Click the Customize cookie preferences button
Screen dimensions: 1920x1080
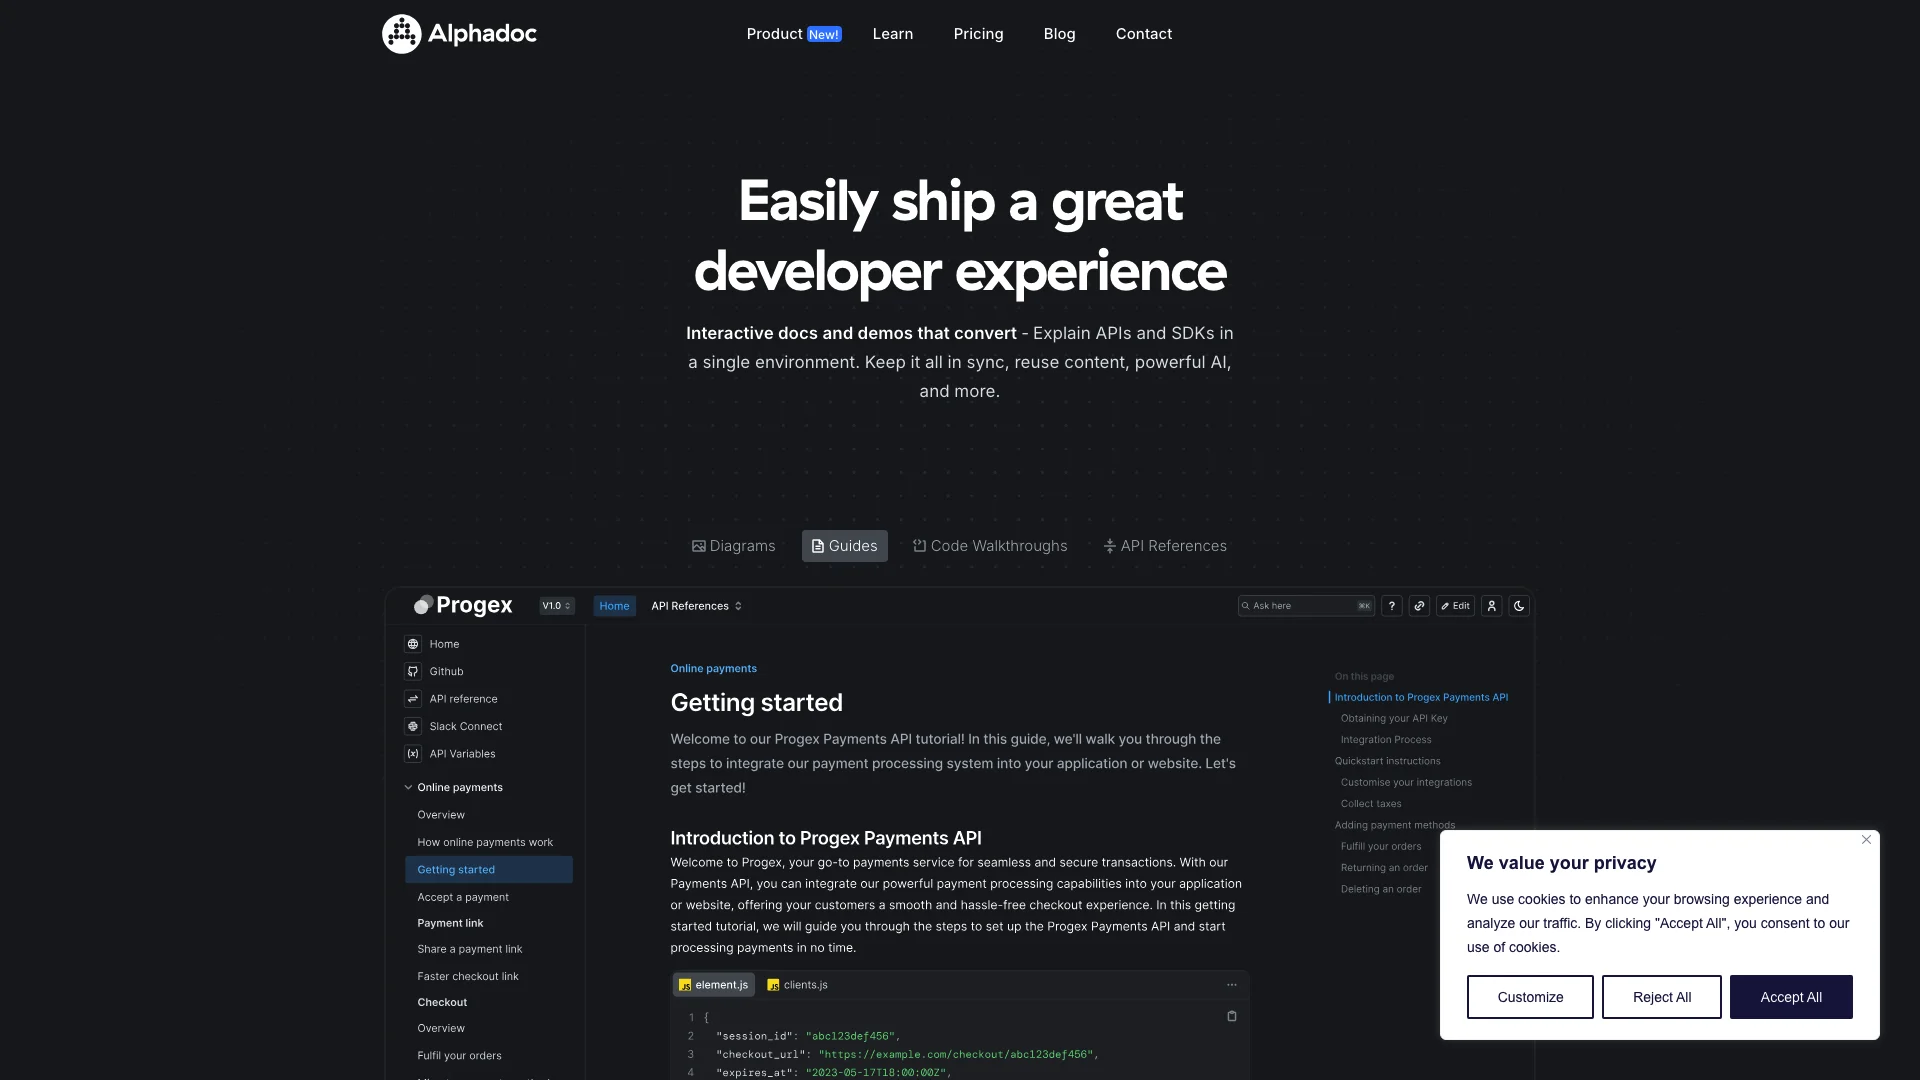[x=1530, y=997]
